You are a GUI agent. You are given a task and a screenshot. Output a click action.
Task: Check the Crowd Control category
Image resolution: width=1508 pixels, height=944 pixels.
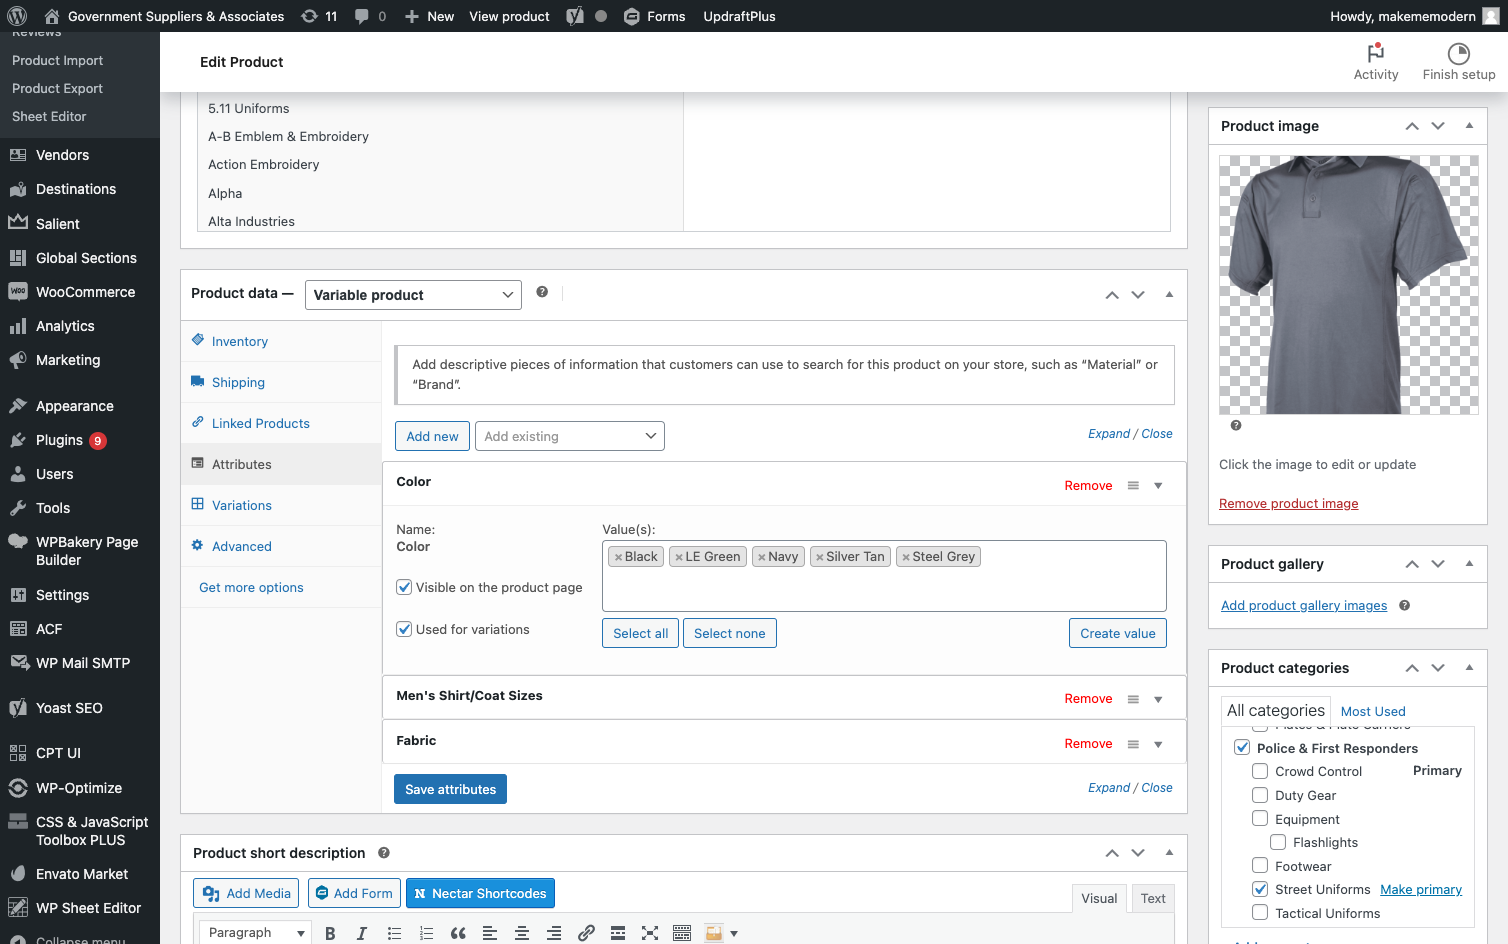point(1260,771)
